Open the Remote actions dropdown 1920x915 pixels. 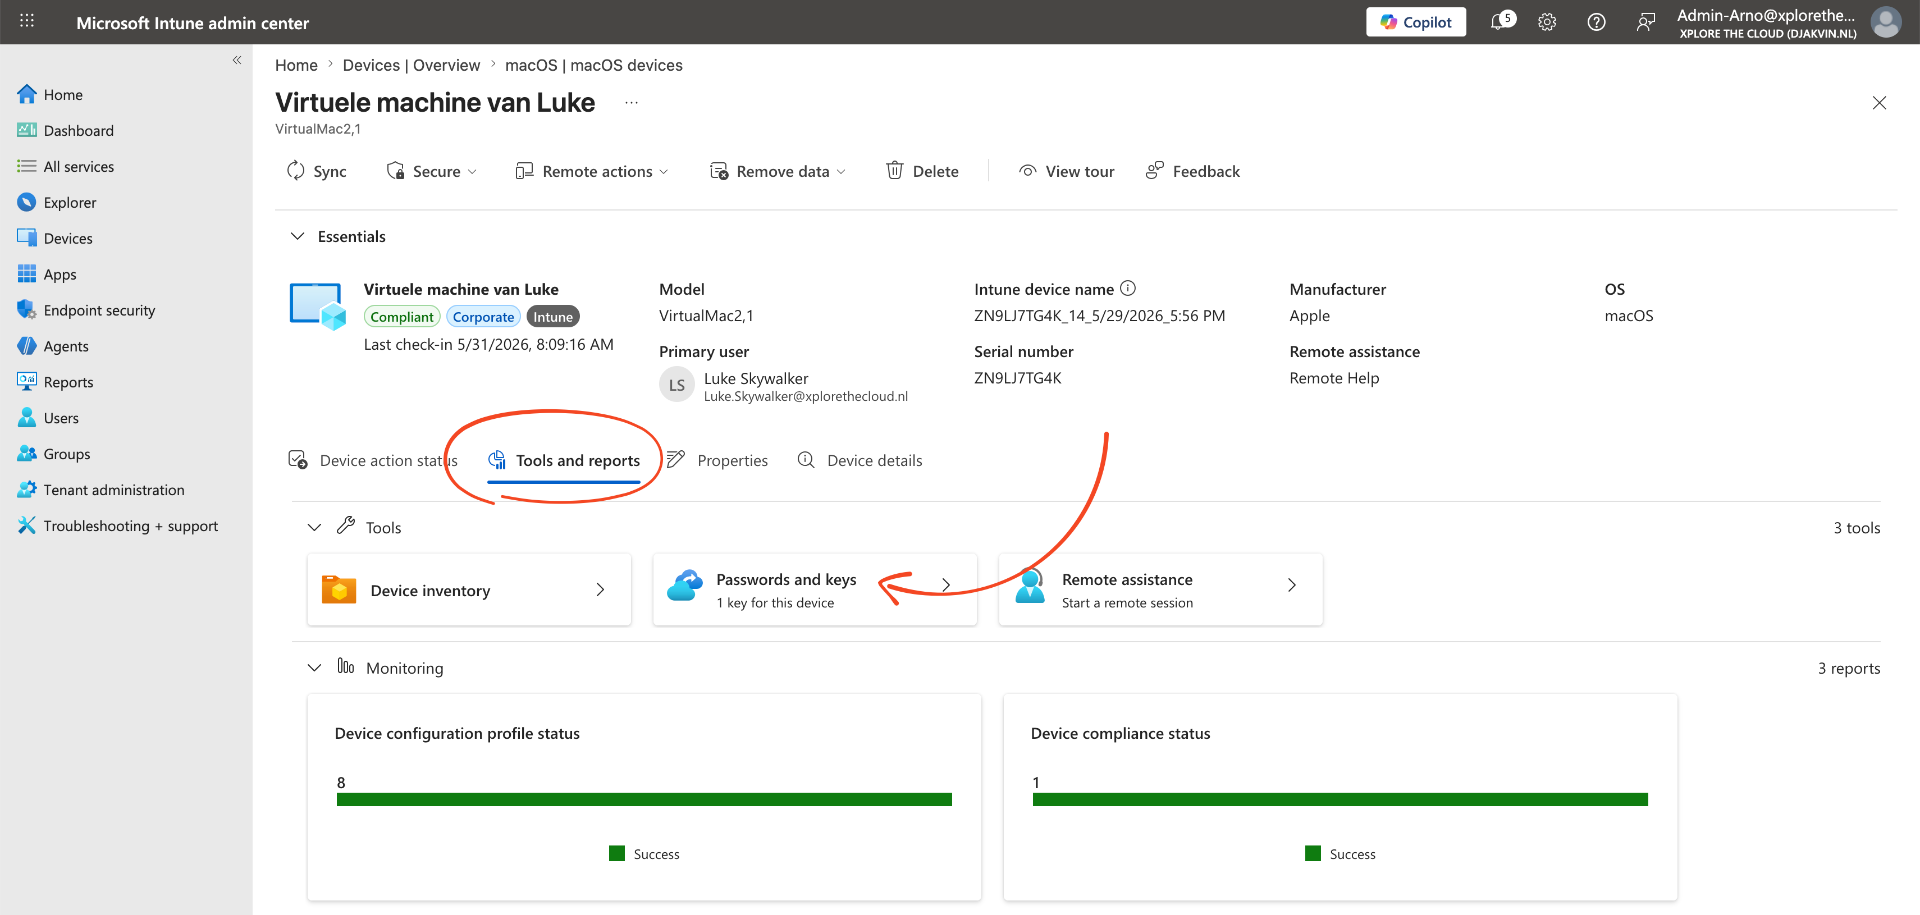click(592, 171)
